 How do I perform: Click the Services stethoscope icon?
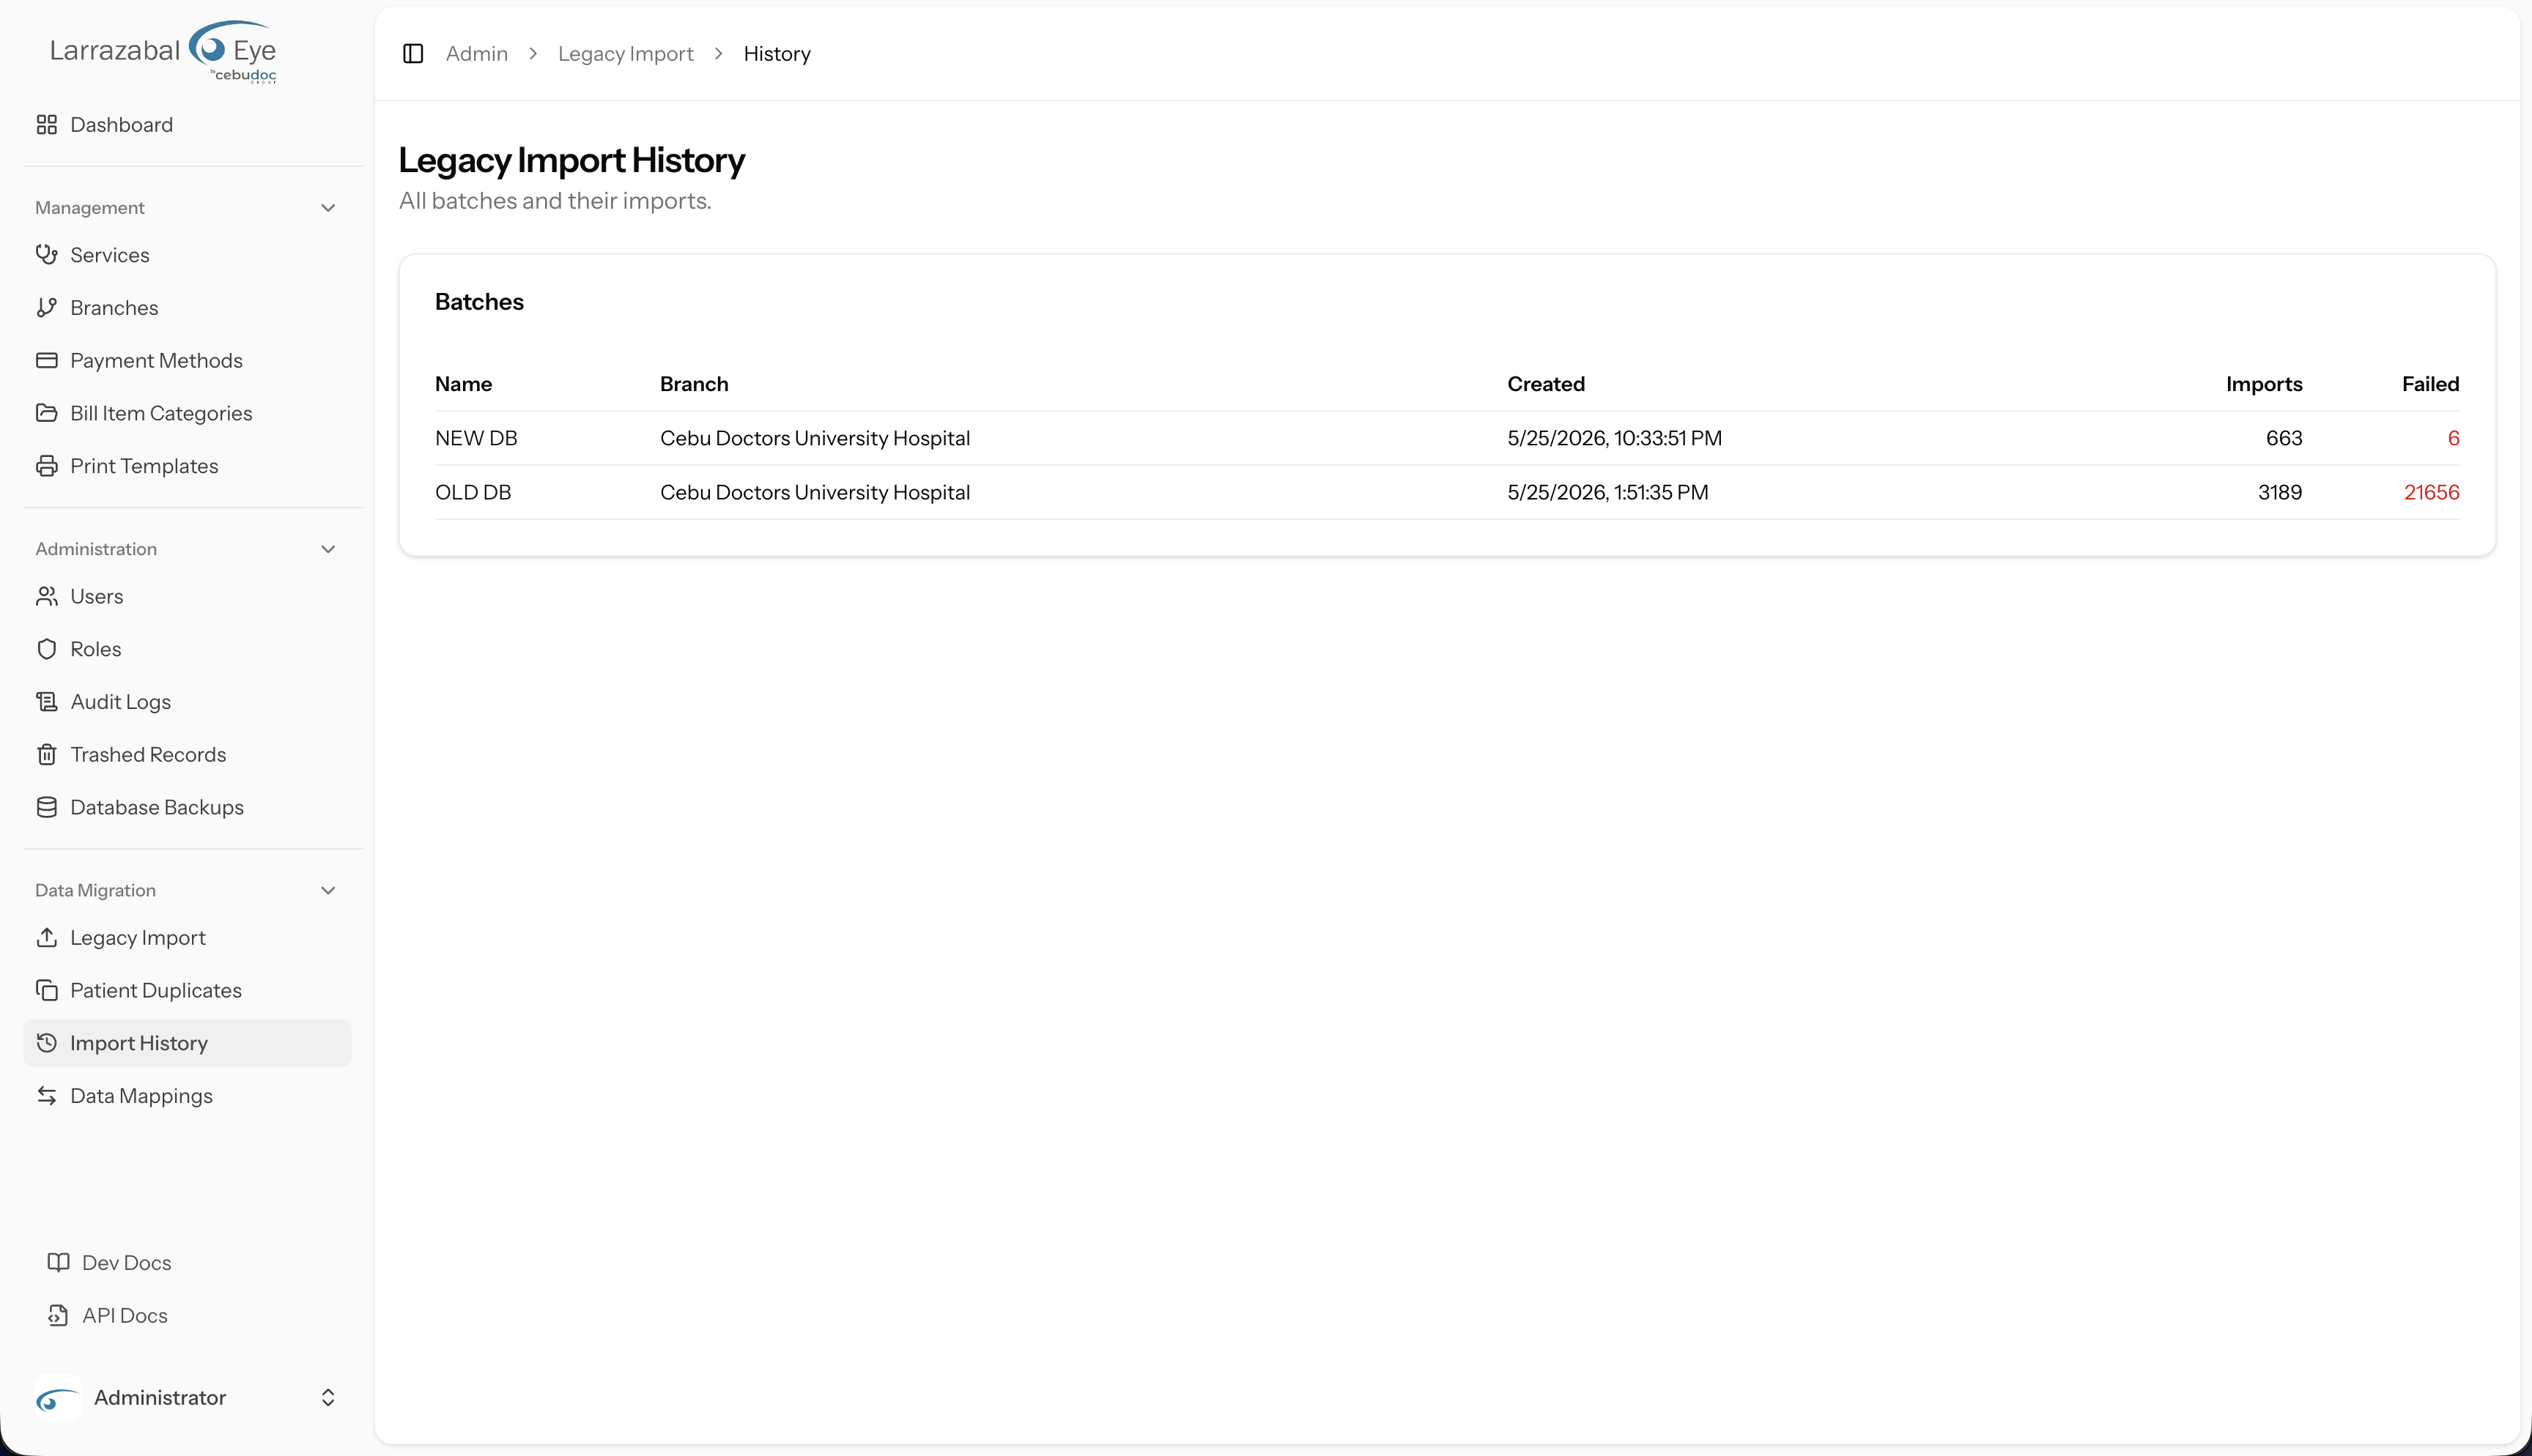click(x=47, y=255)
